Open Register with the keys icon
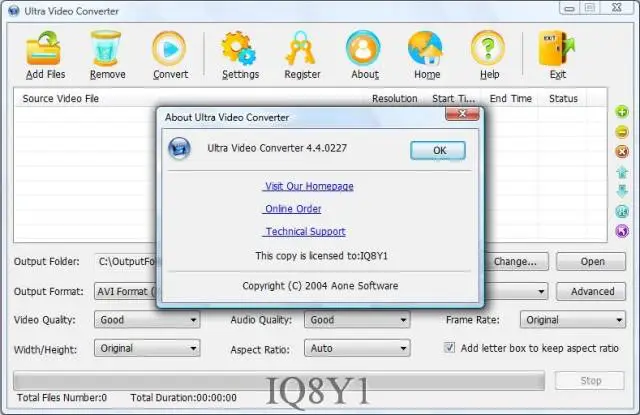The height and width of the screenshot is (415, 640). tap(300, 49)
